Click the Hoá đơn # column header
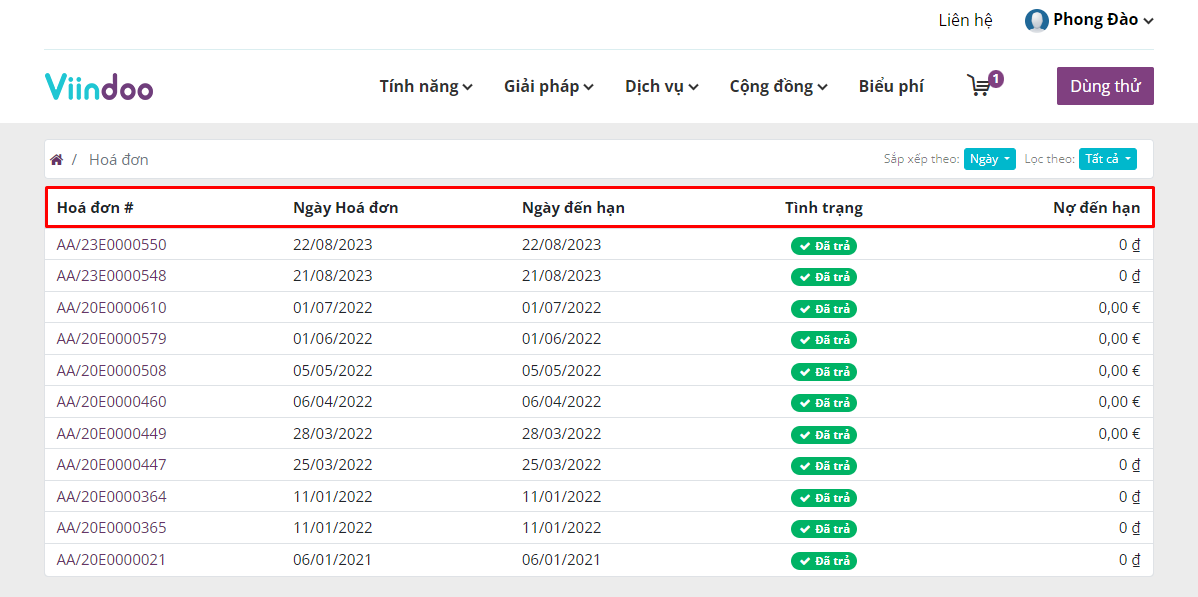Image resolution: width=1198 pixels, height=597 pixels. pyautogui.click(x=96, y=207)
